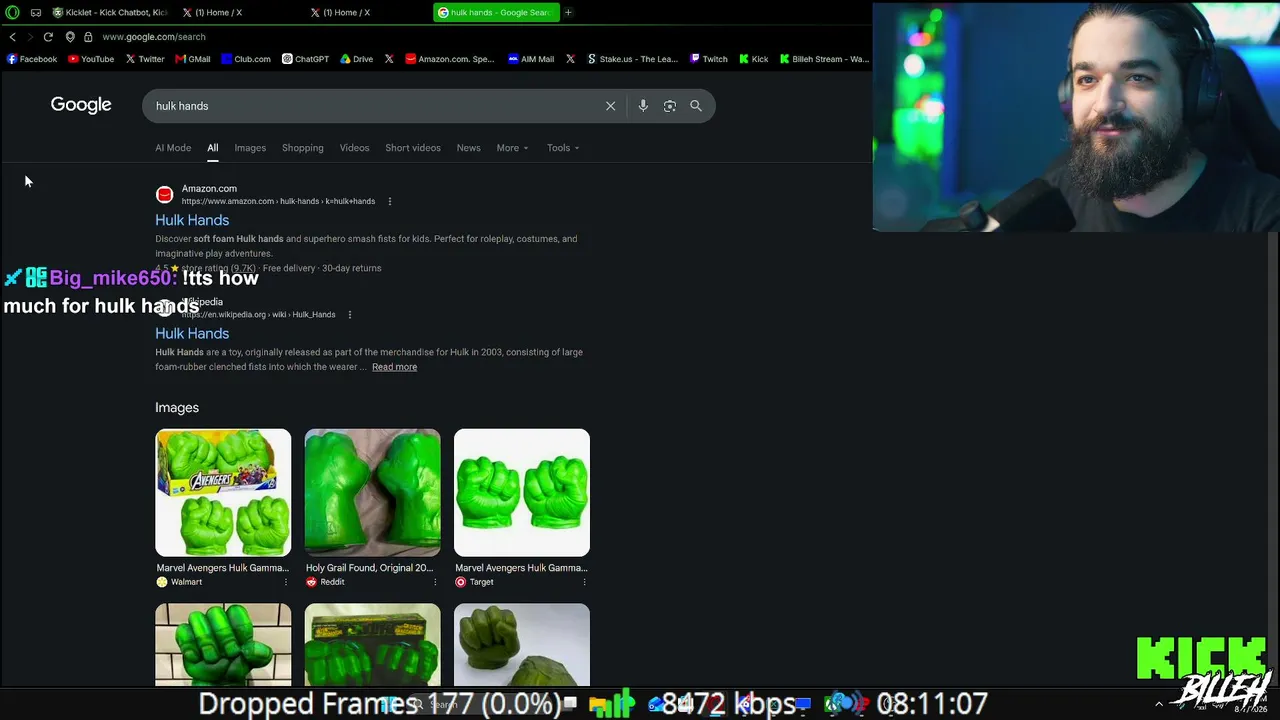Switch to Short videos results tab
The image size is (1280, 720).
click(x=413, y=148)
